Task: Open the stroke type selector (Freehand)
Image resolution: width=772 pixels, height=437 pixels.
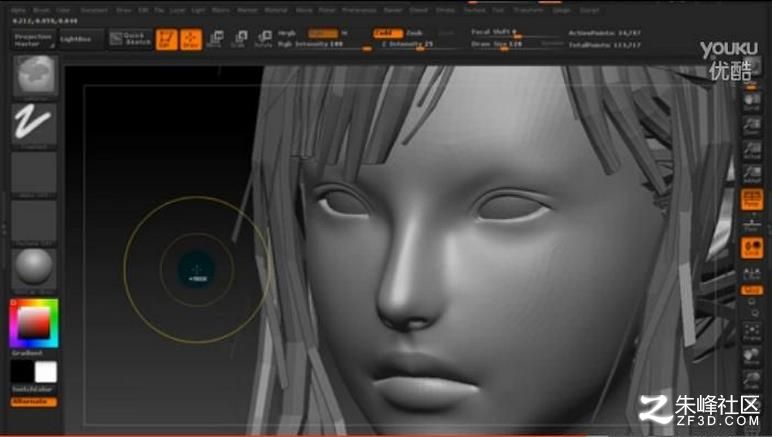Action: (x=33, y=125)
